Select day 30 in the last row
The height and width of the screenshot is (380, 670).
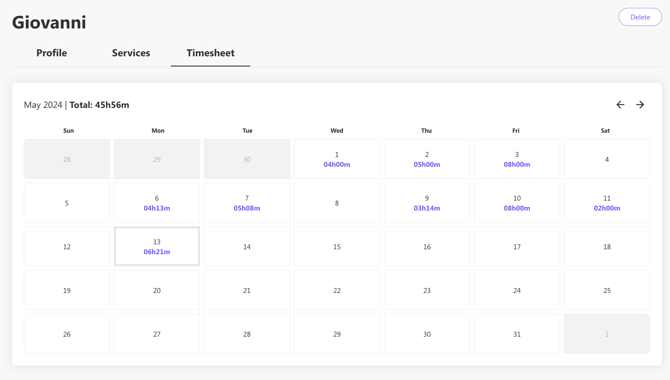point(427,334)
